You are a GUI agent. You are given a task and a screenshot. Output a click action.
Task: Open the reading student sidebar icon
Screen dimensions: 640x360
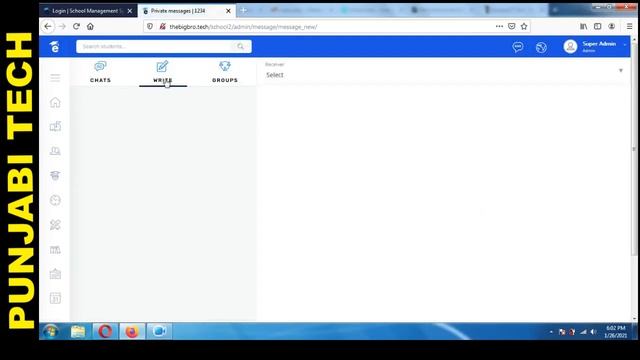point(55,151)
